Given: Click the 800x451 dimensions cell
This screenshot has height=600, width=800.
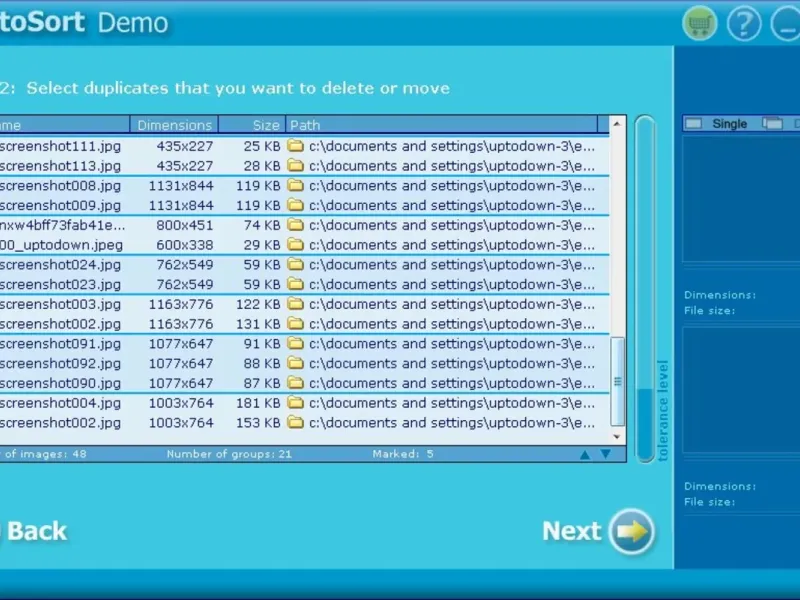Looking at the screenshot, I should pyautogui.click(x=185, y=225).
